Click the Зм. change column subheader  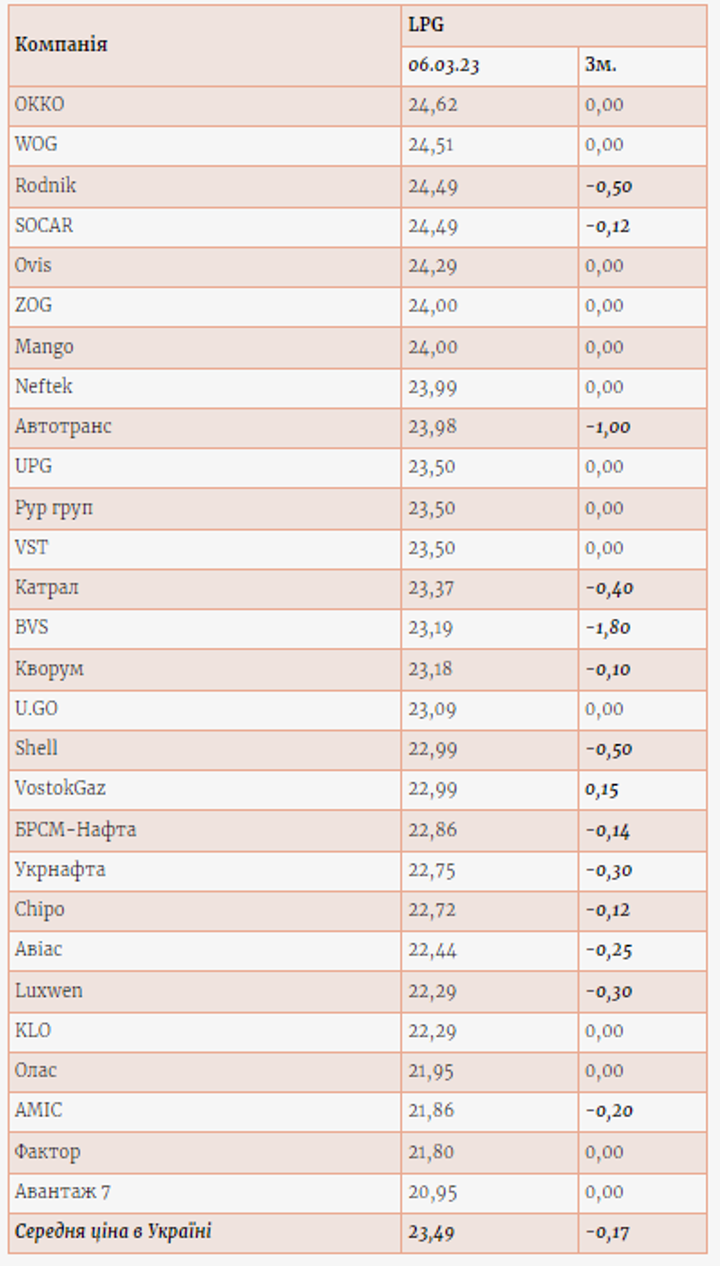600,66
